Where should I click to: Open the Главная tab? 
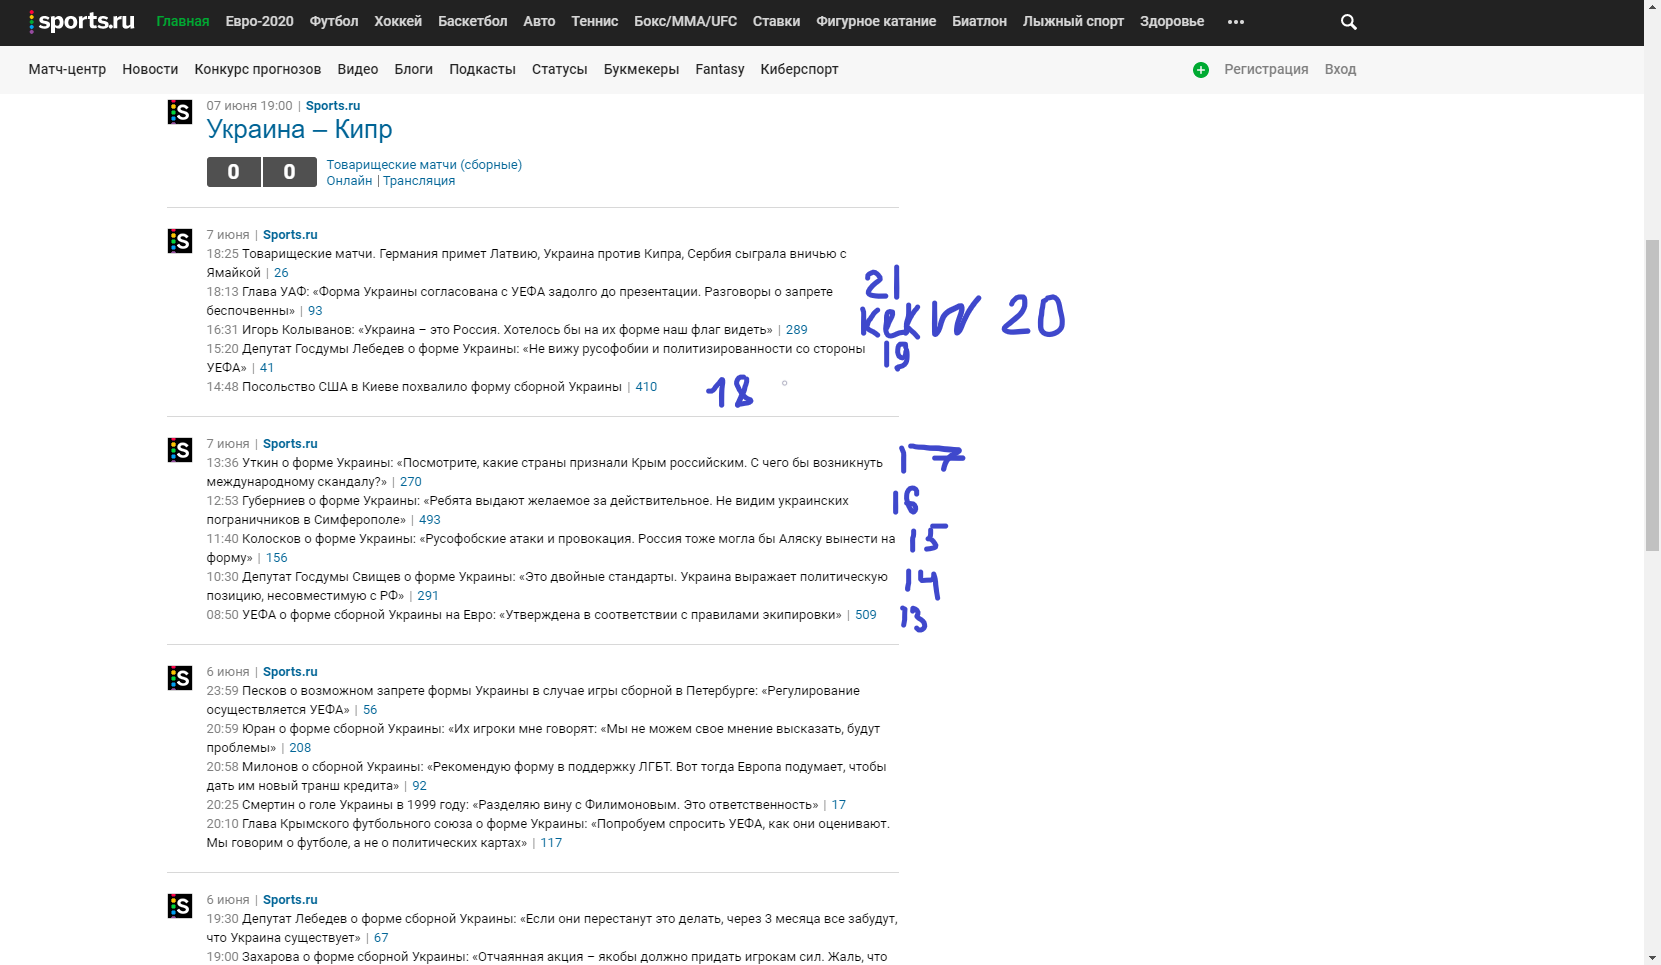tap(183, 21)
